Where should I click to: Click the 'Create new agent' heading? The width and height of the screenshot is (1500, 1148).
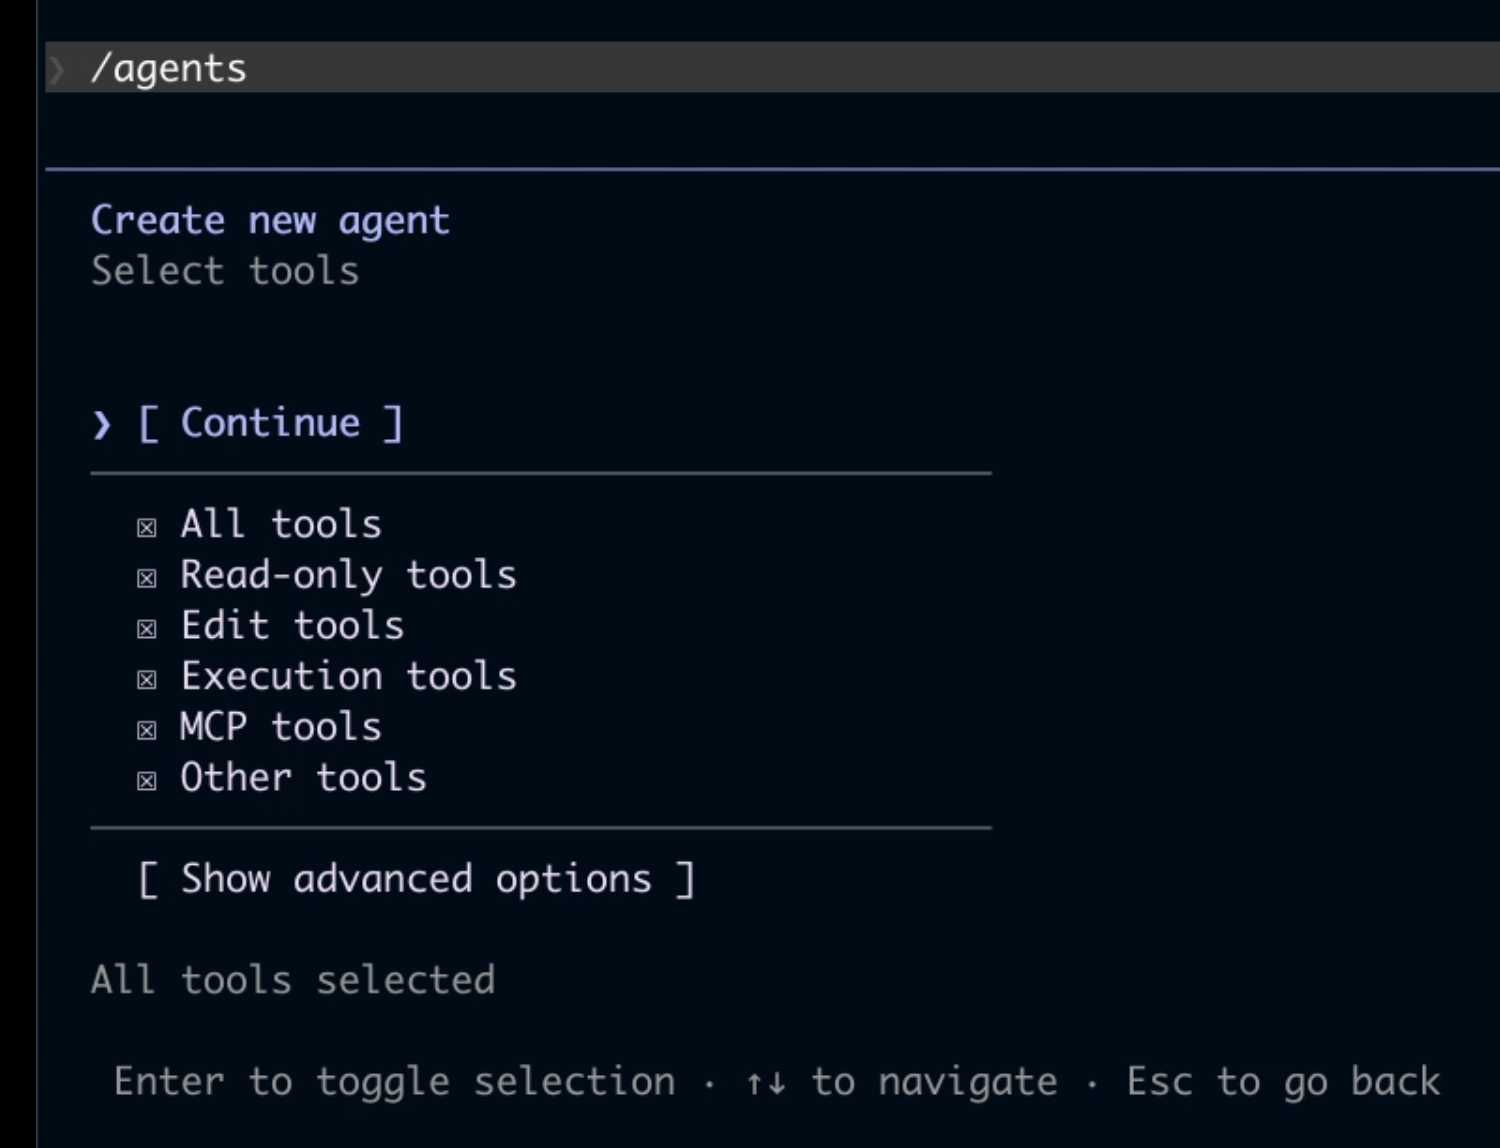(x=270, y=220)
